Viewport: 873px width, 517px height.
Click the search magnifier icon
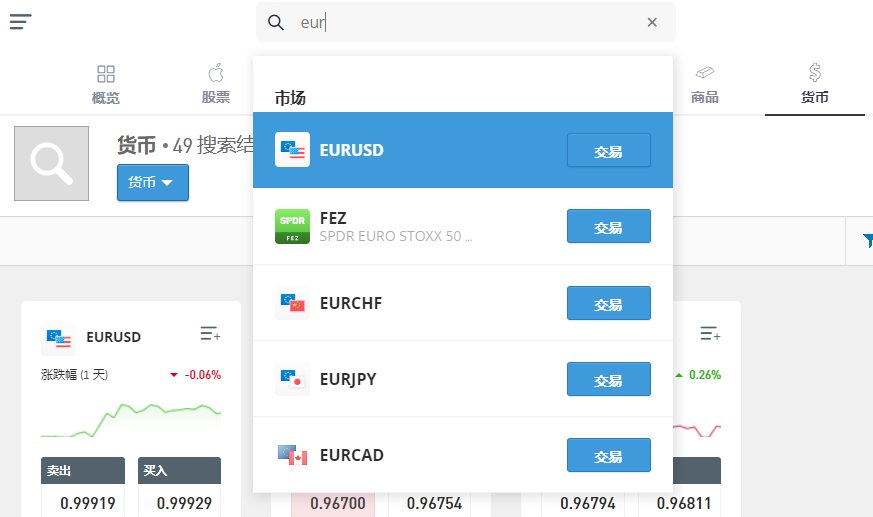click(x=276, y=22)
